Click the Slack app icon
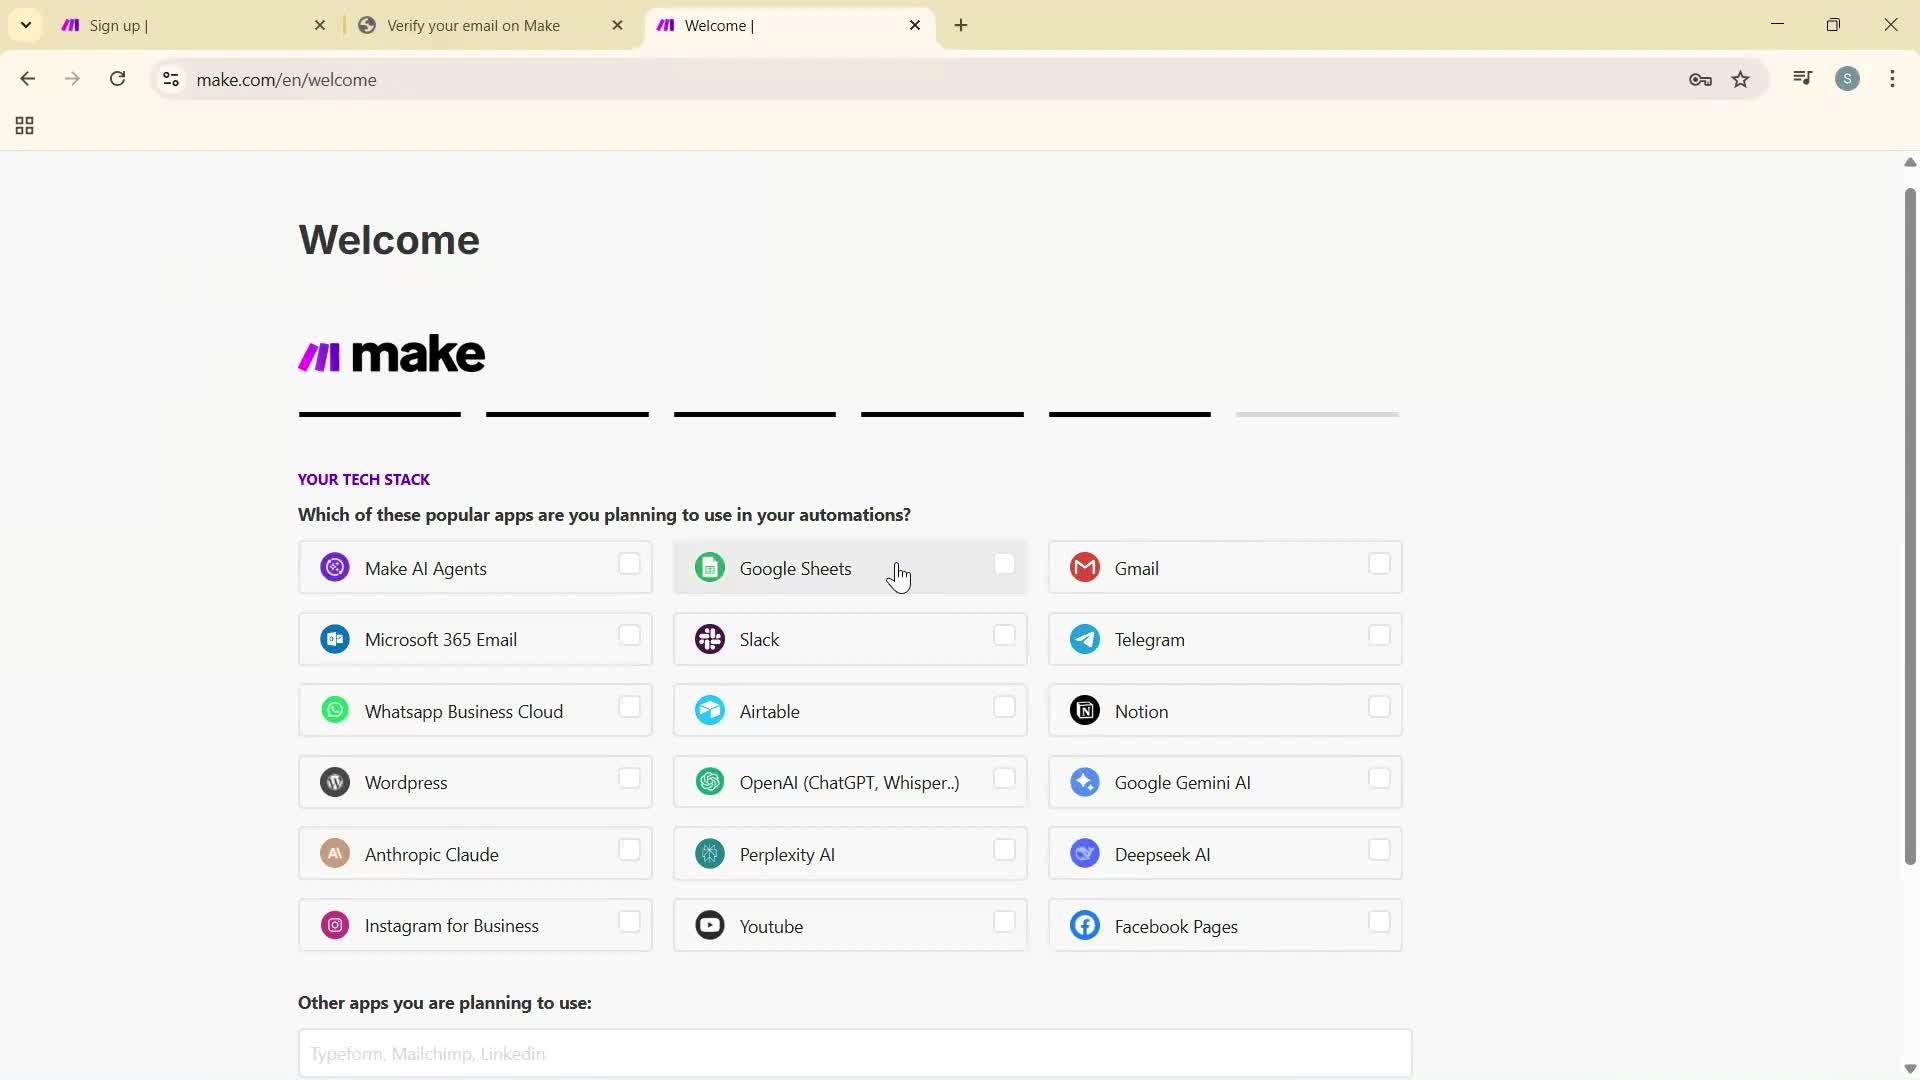Image resolution: width=1920 pixels, height=1080 pixels. tap(710, 639)
